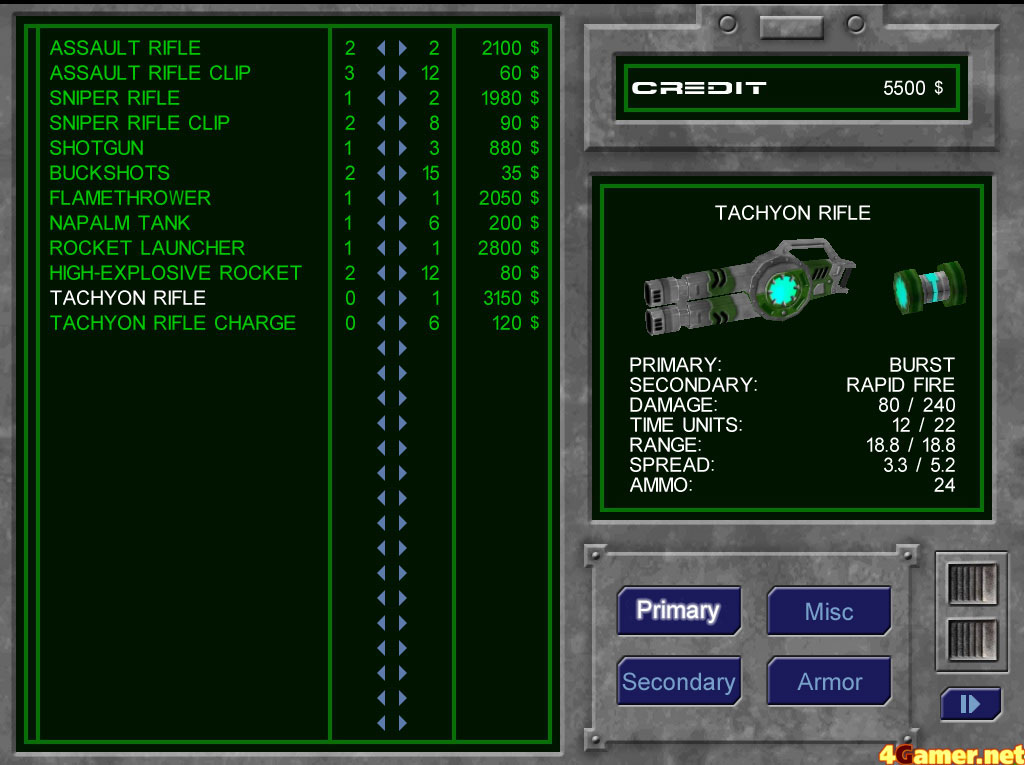Viewport: 1025px width, 765px height.
Task: Click right arrow for Tachyon Rifle Charge
Action: coord(403,323)
